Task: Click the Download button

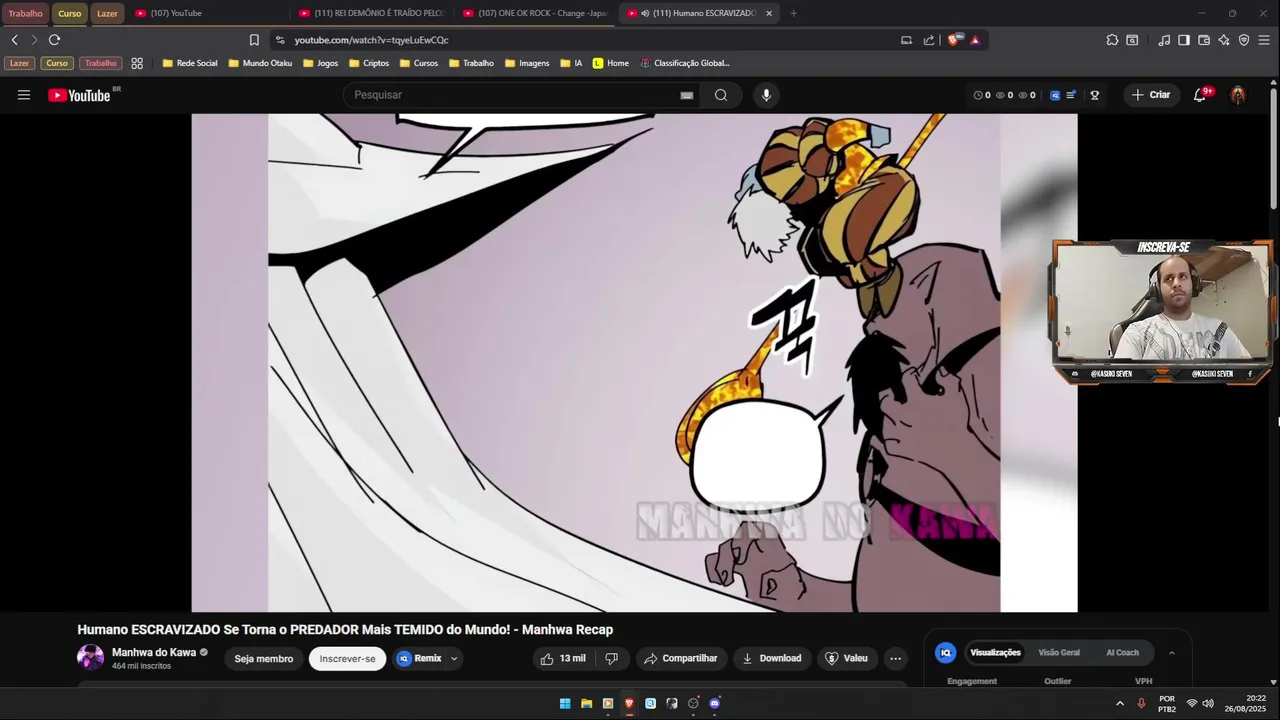Action: 771,658
